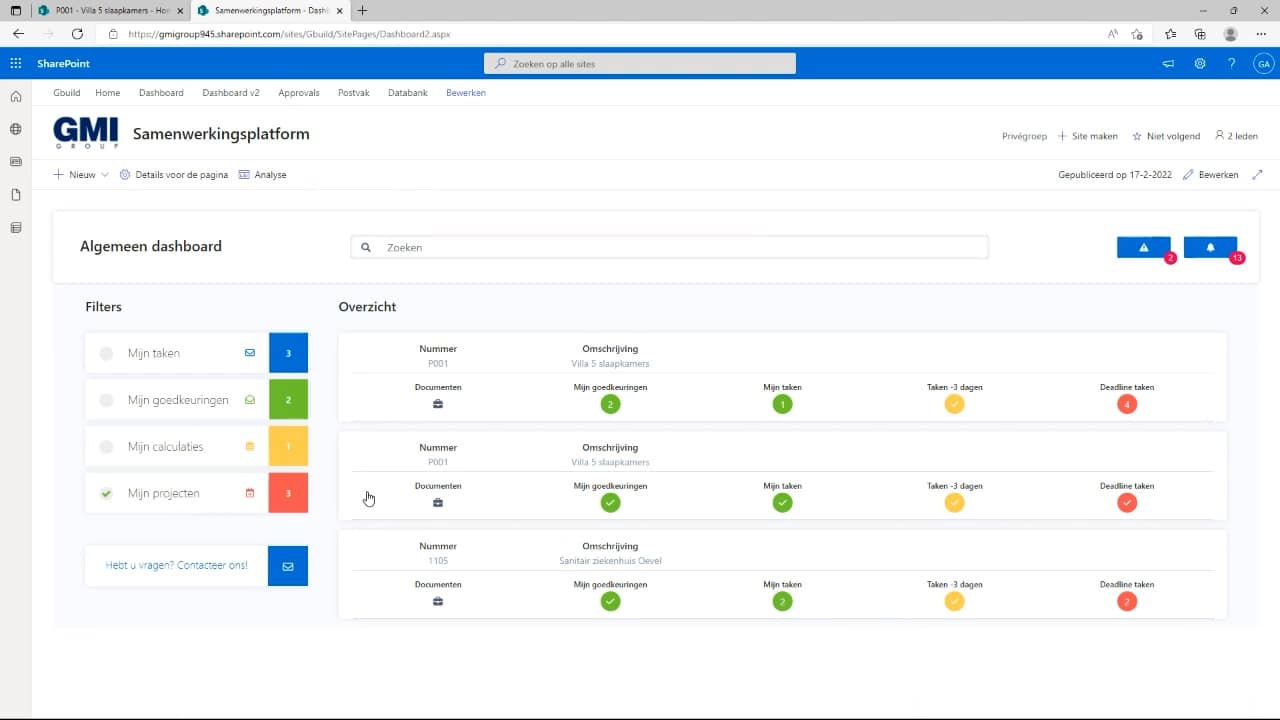Refresh the browser page
1280x720 pixels.
[77, 34]
